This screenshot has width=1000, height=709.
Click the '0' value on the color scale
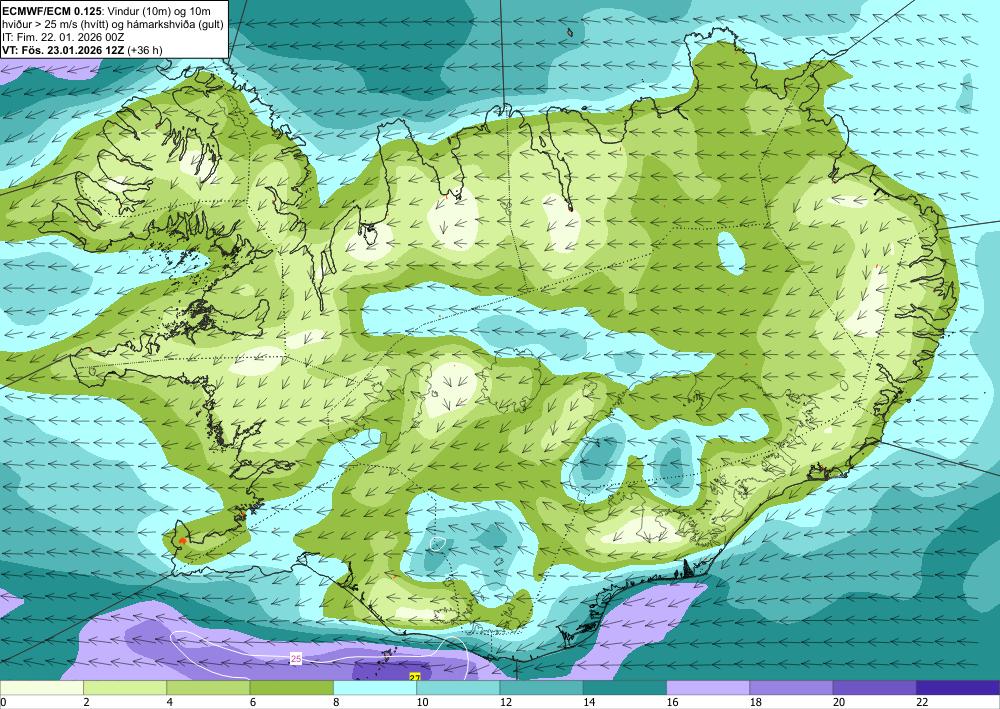pos(3,702)
